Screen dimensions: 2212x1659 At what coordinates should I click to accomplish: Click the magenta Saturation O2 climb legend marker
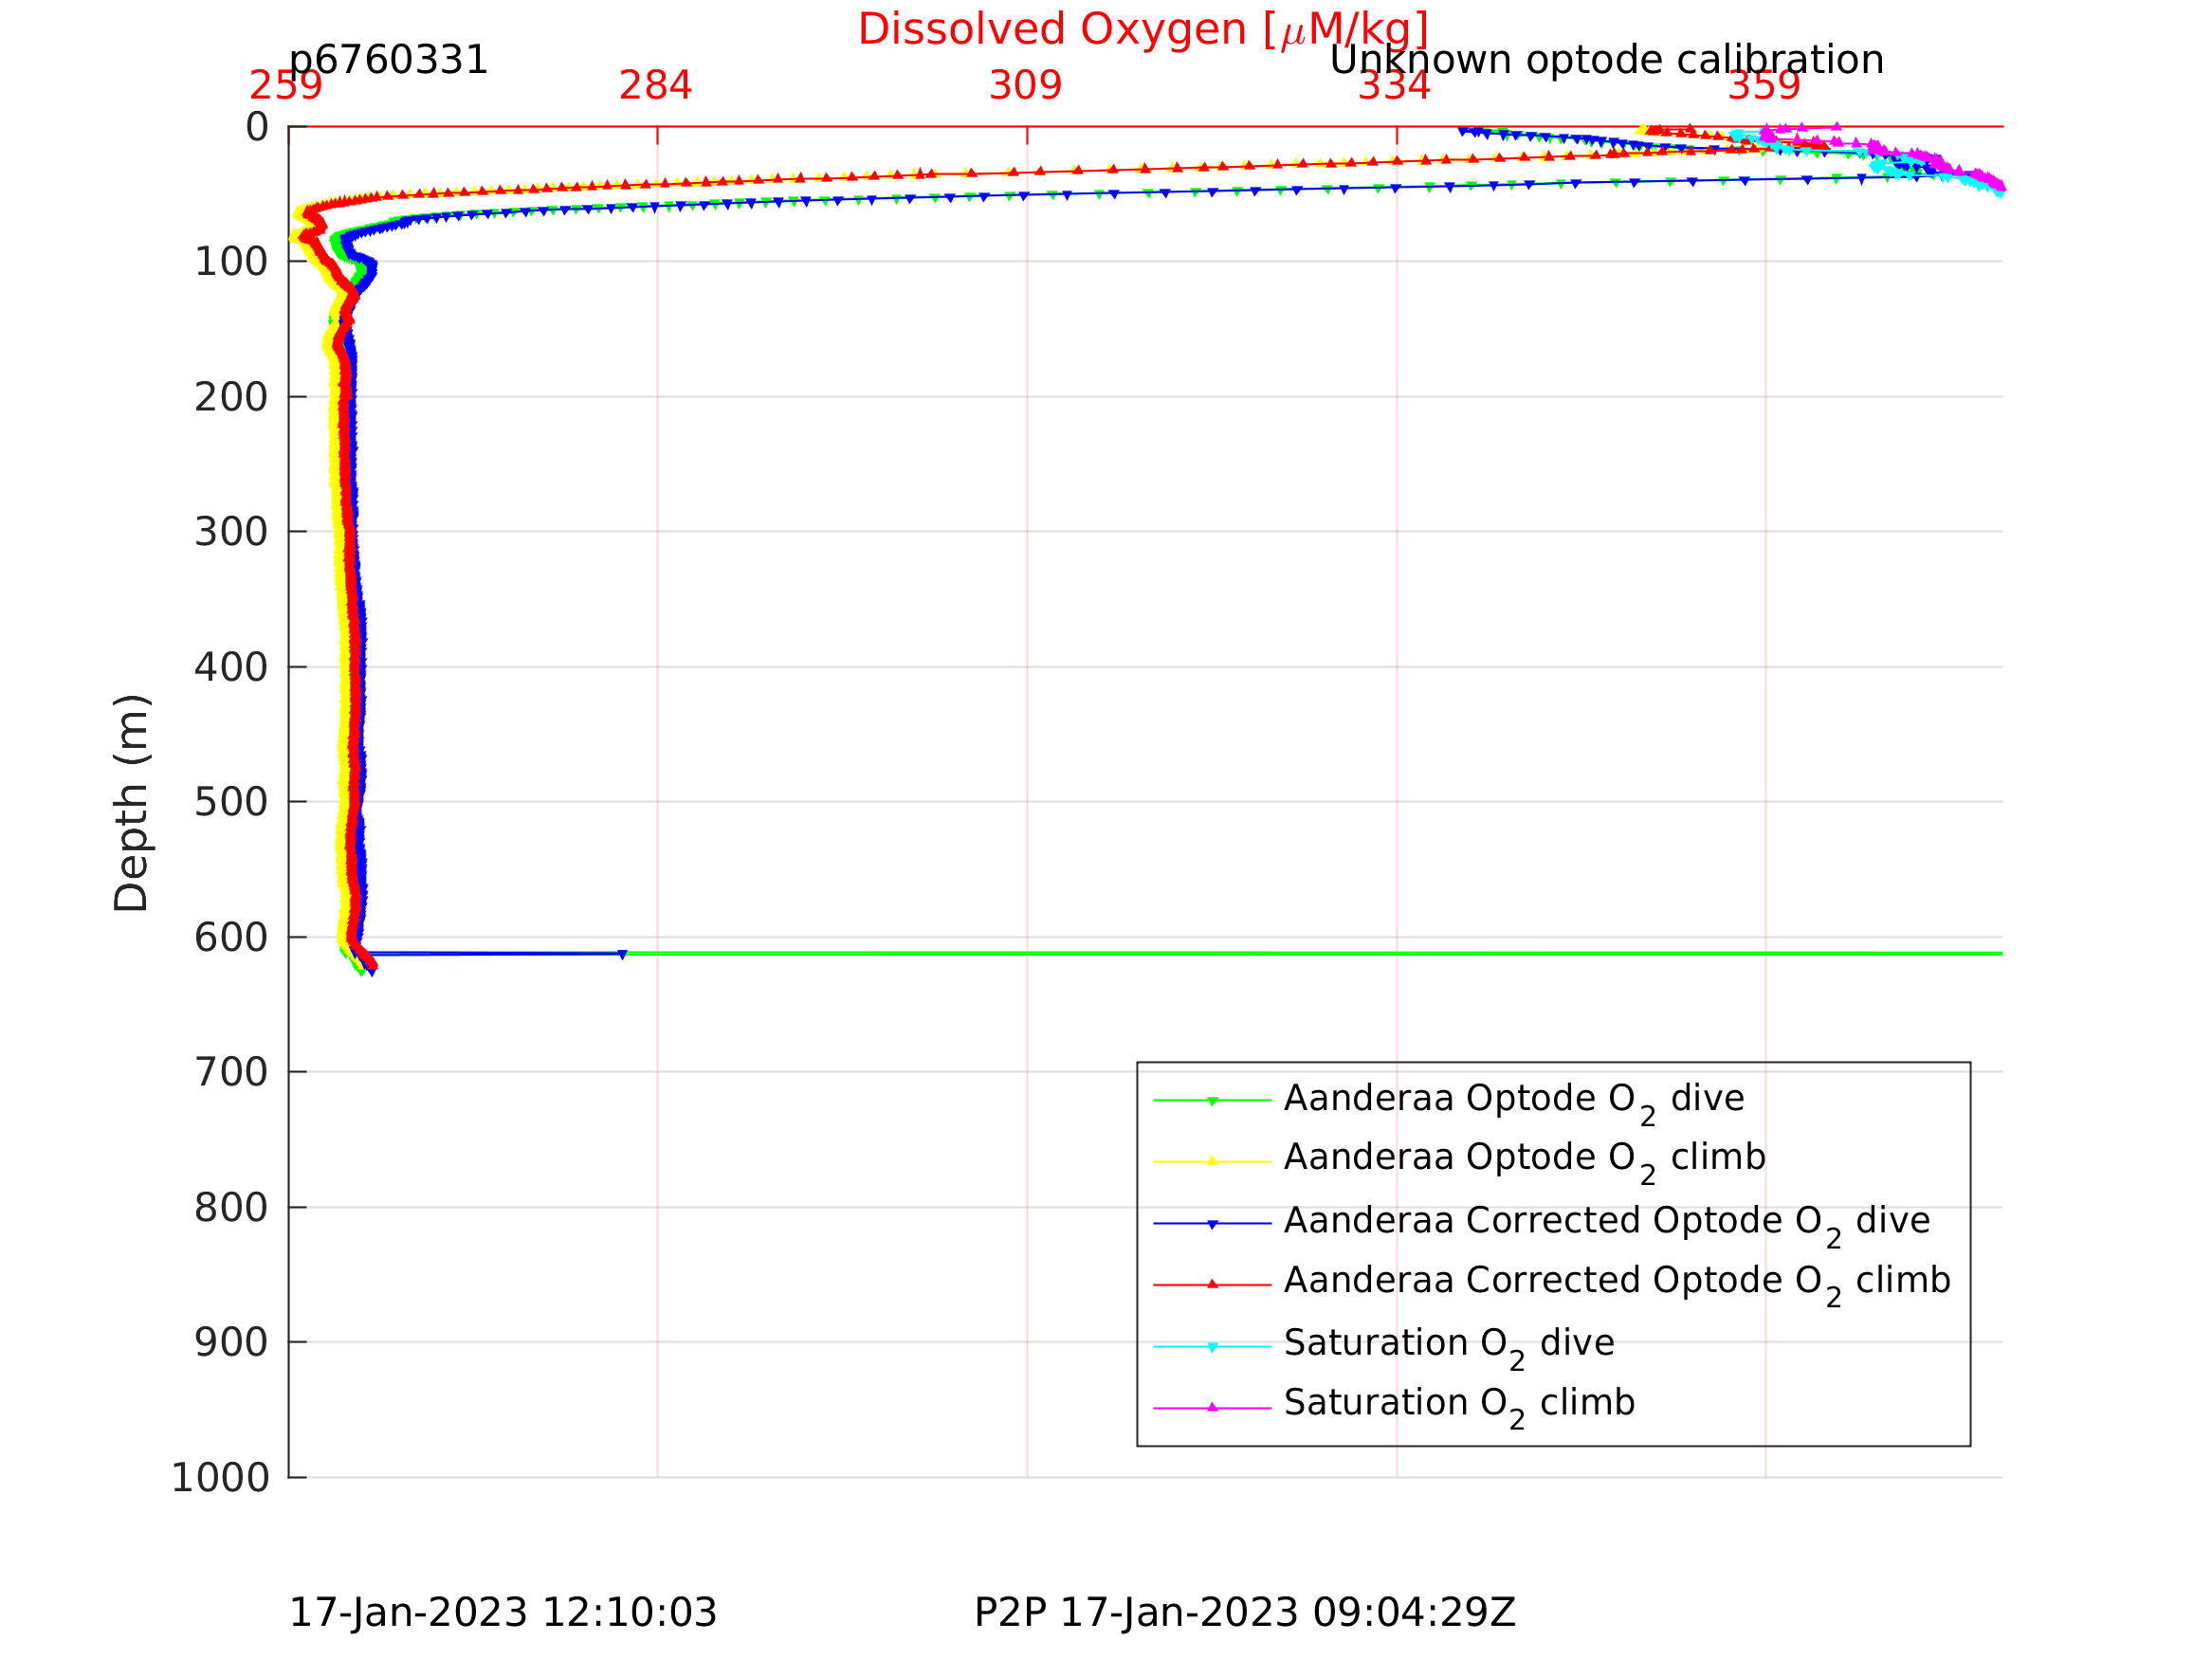pyautogui.click(x=1212, y=1408)
